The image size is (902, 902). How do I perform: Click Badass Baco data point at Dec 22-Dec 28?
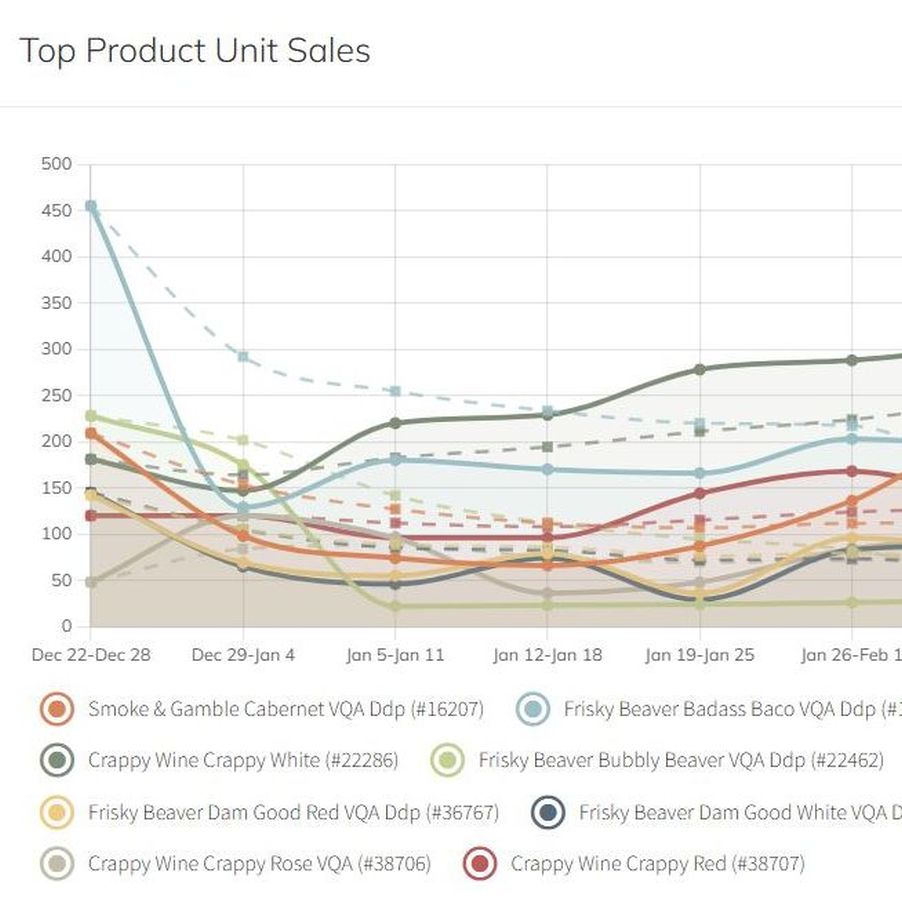click(91, 206)
